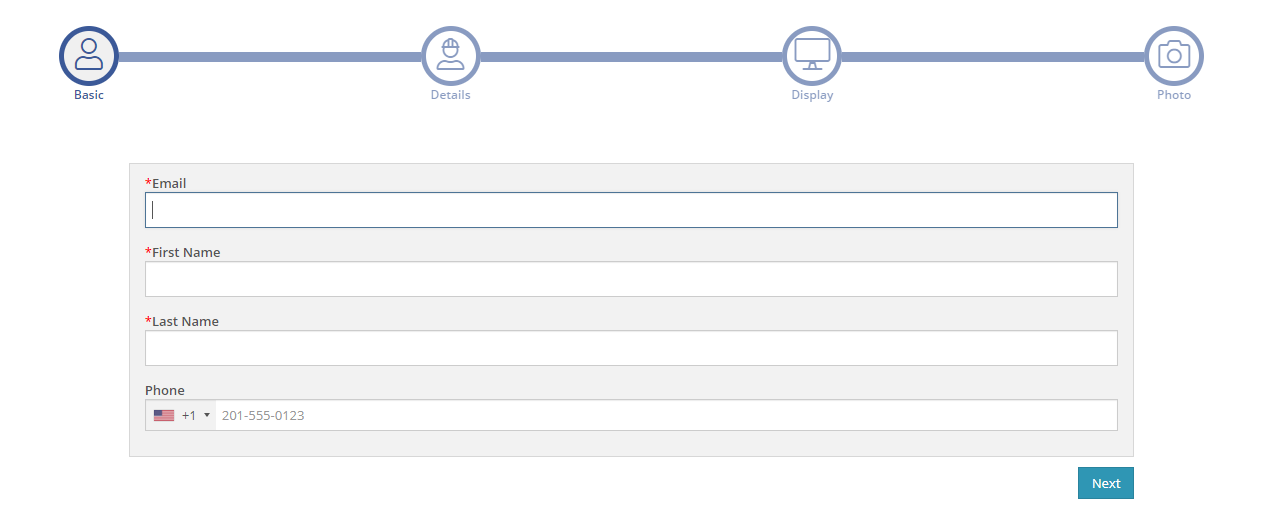Select the Photo step label
The image size is (1262, 519).
click(1174, 95)
